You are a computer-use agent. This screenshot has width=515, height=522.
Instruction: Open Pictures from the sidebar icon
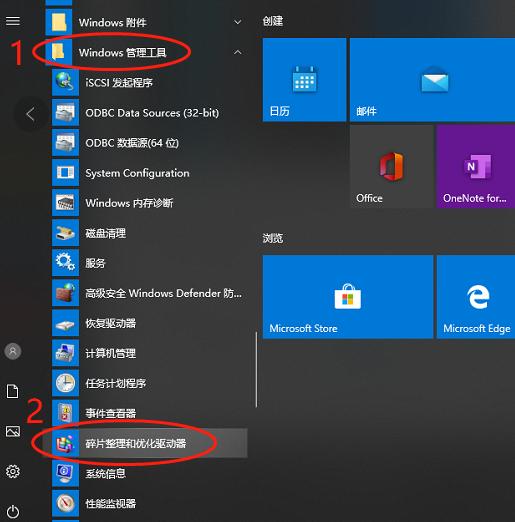(x=13, y=431)
